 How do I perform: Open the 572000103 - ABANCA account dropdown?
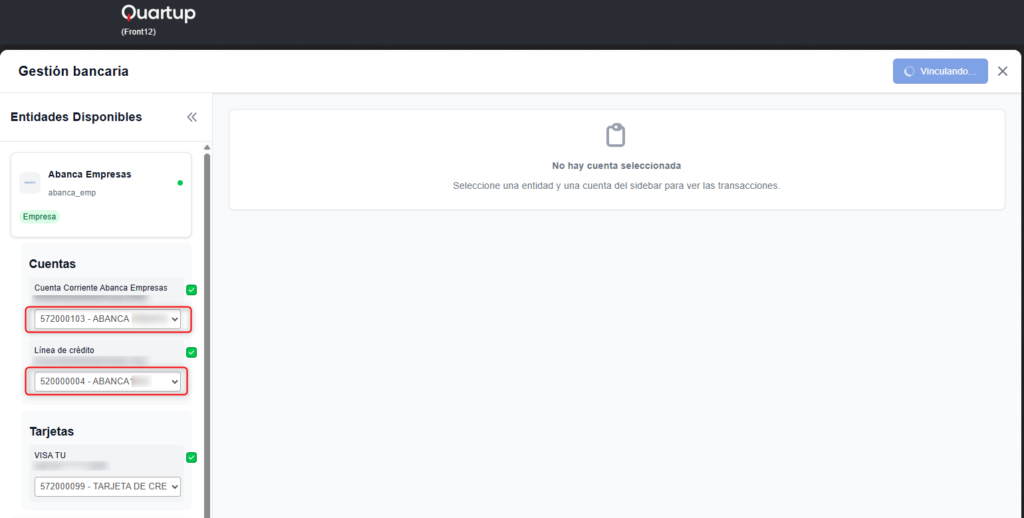[108, 319]
